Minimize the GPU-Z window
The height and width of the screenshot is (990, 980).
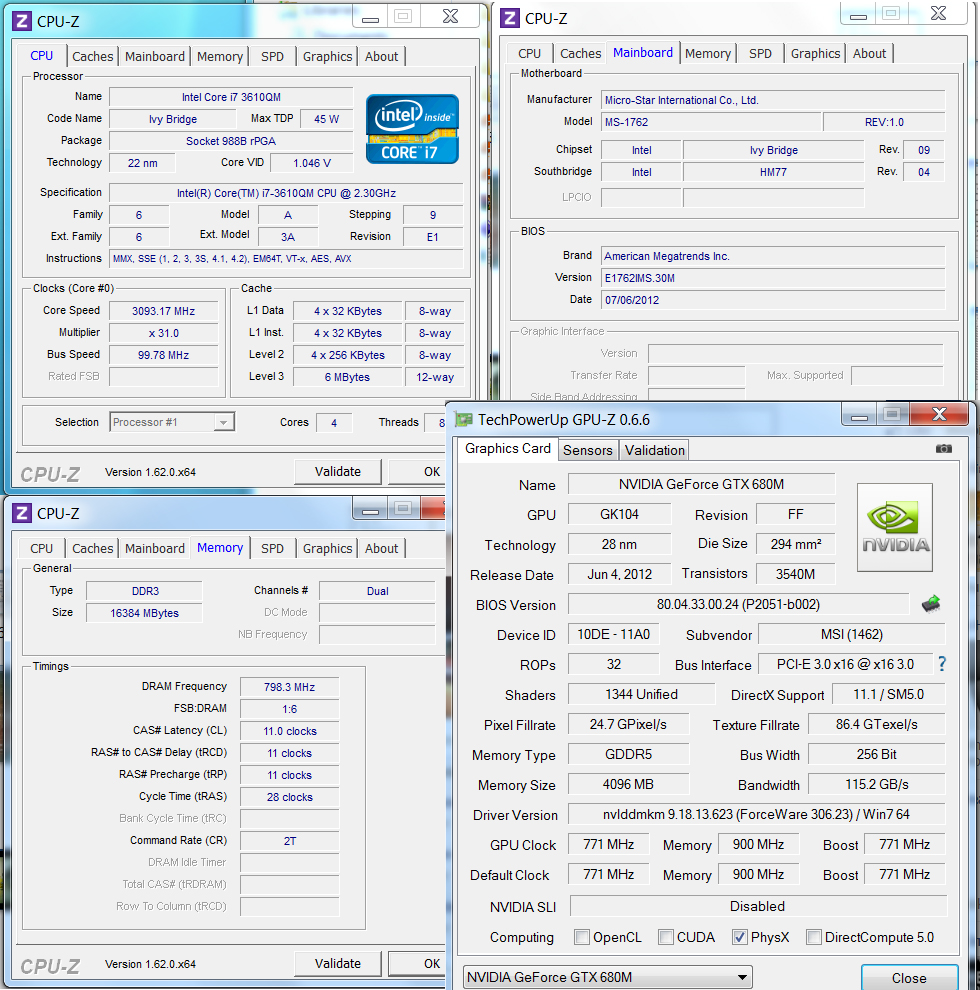pyautogui.click(x=859, y=415)
